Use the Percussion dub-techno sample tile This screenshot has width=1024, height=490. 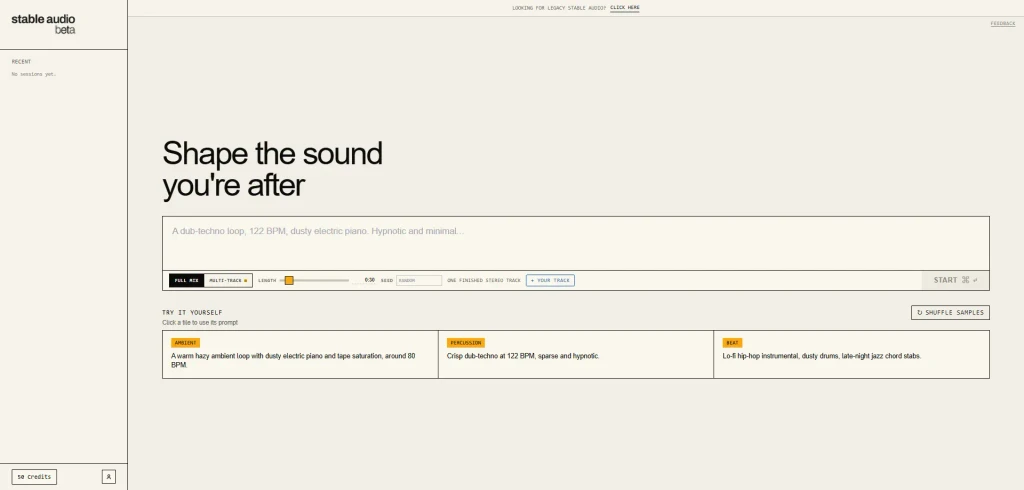click(575, 354)
